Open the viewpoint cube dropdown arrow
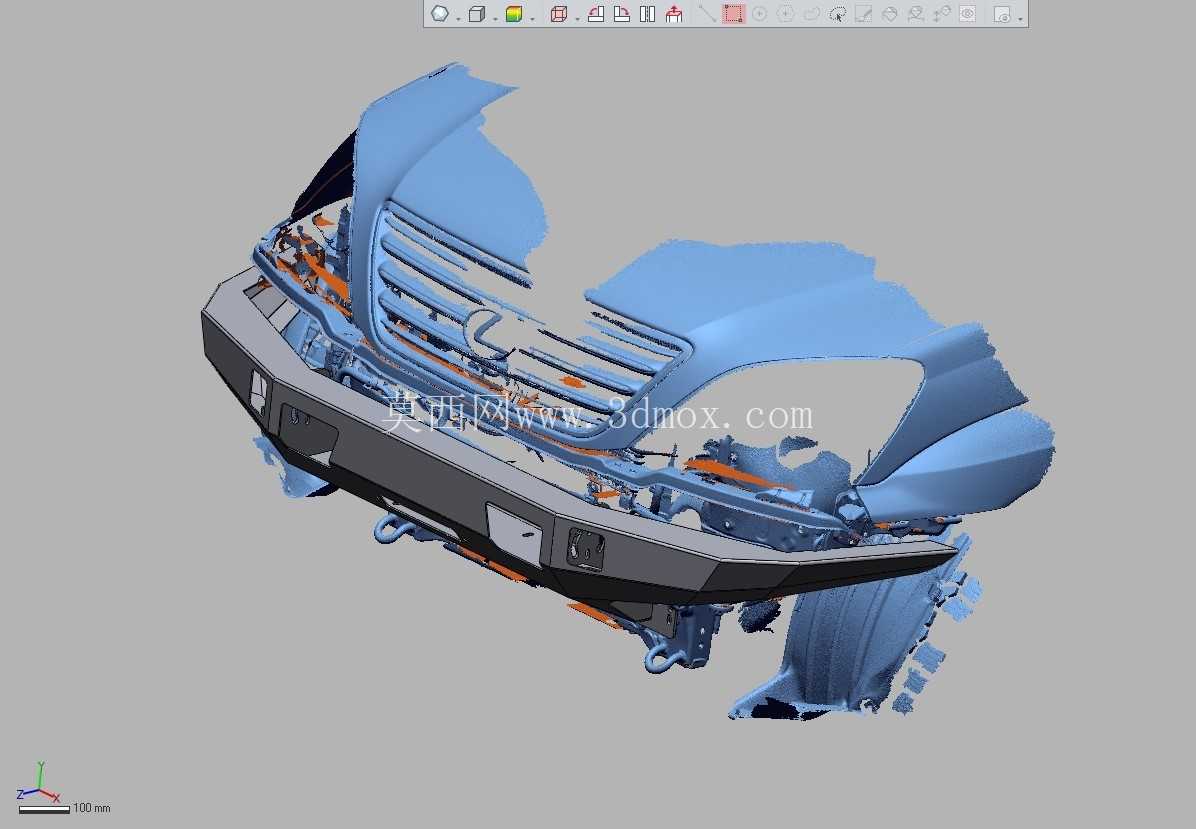The width and height of the screenshot is (1196, 829). point(577,18)
